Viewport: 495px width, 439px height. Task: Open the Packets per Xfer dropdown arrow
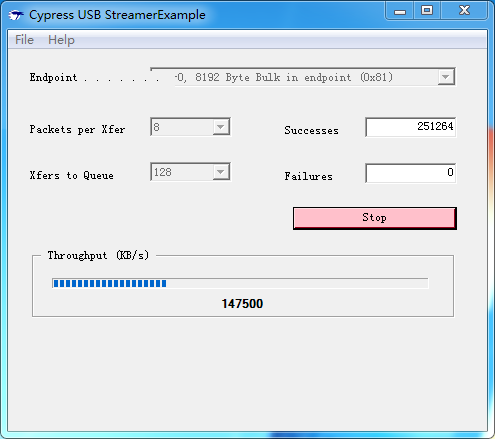point(221,127)
